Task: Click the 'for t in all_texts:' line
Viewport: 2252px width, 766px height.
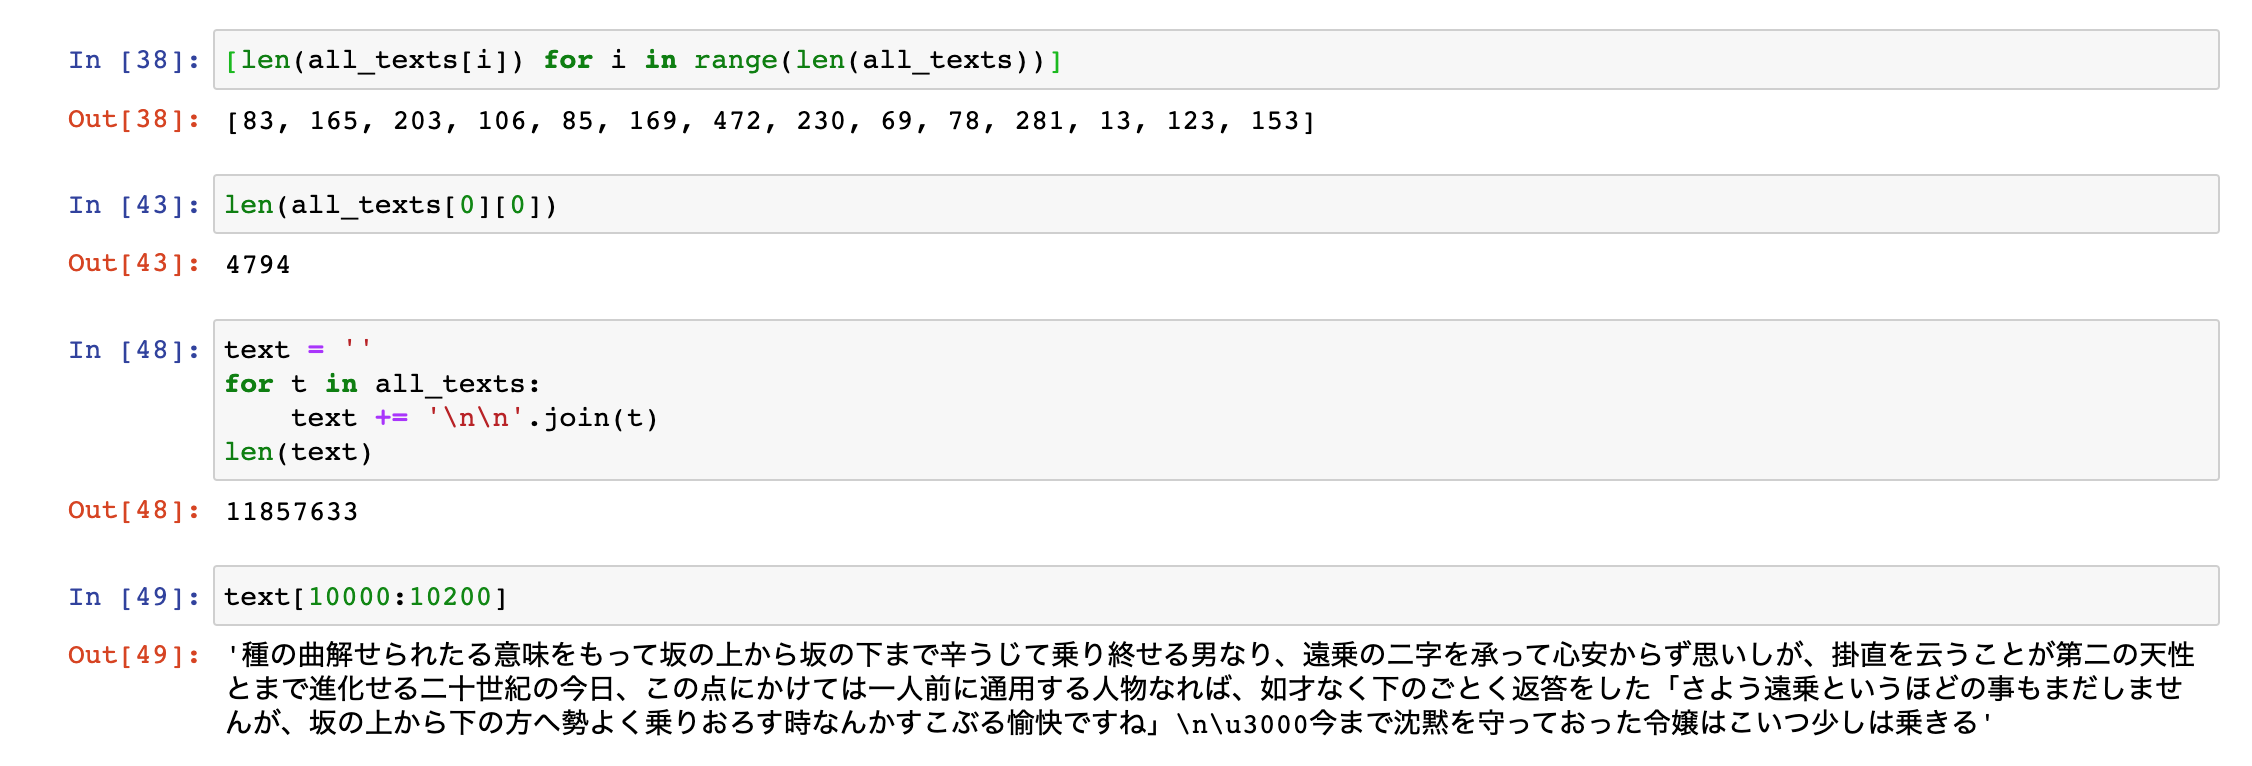Action: pos(382,384)
